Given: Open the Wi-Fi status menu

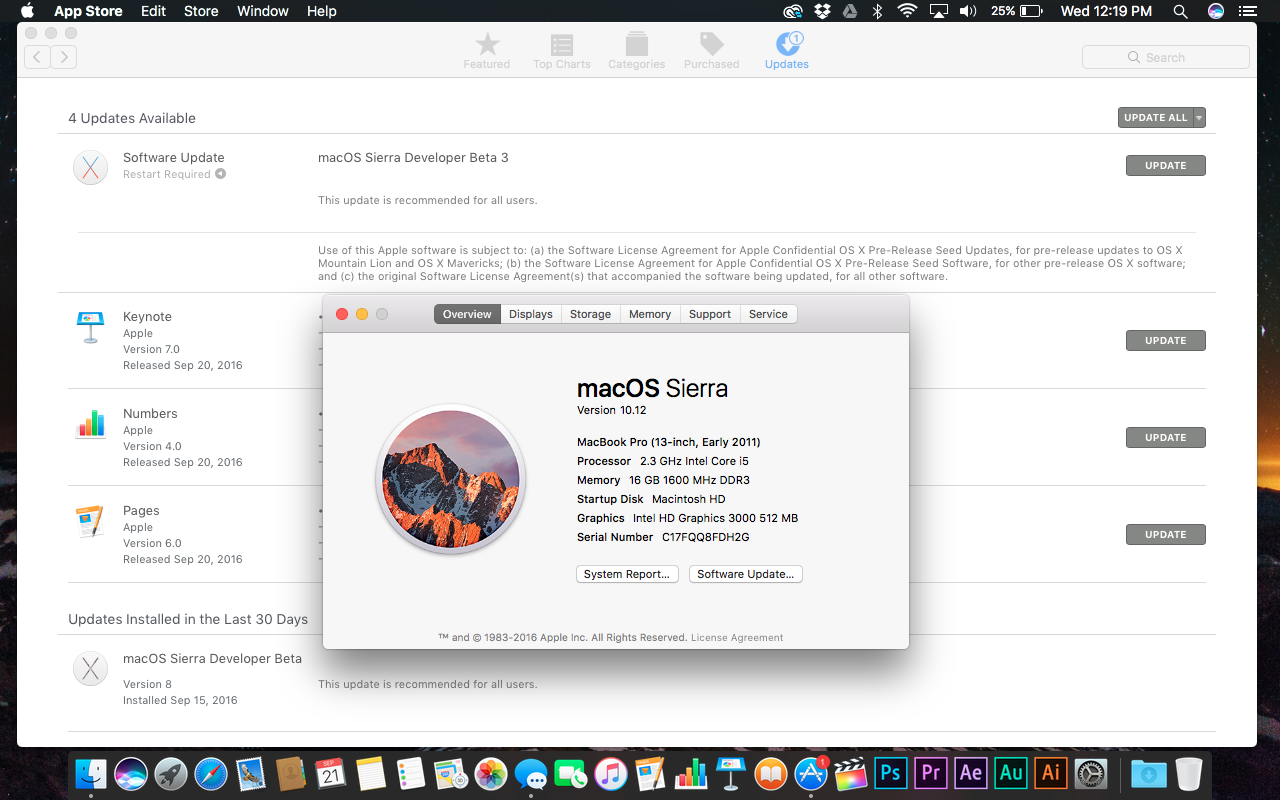Looking at the screenshot, I should (x=907, y=11).
